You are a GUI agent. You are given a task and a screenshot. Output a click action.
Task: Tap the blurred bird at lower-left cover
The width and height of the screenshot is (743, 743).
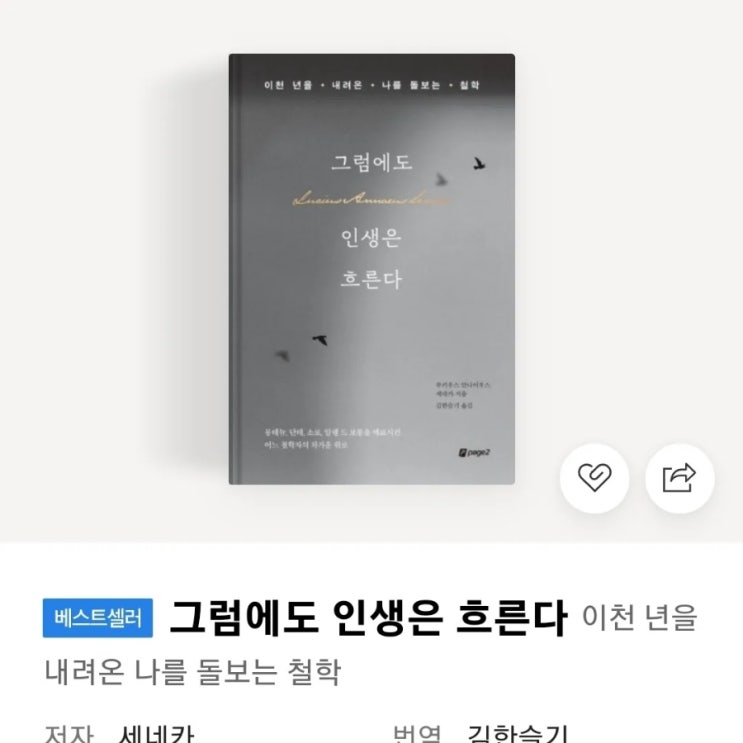pyautogui.click(x=282, y=355)
